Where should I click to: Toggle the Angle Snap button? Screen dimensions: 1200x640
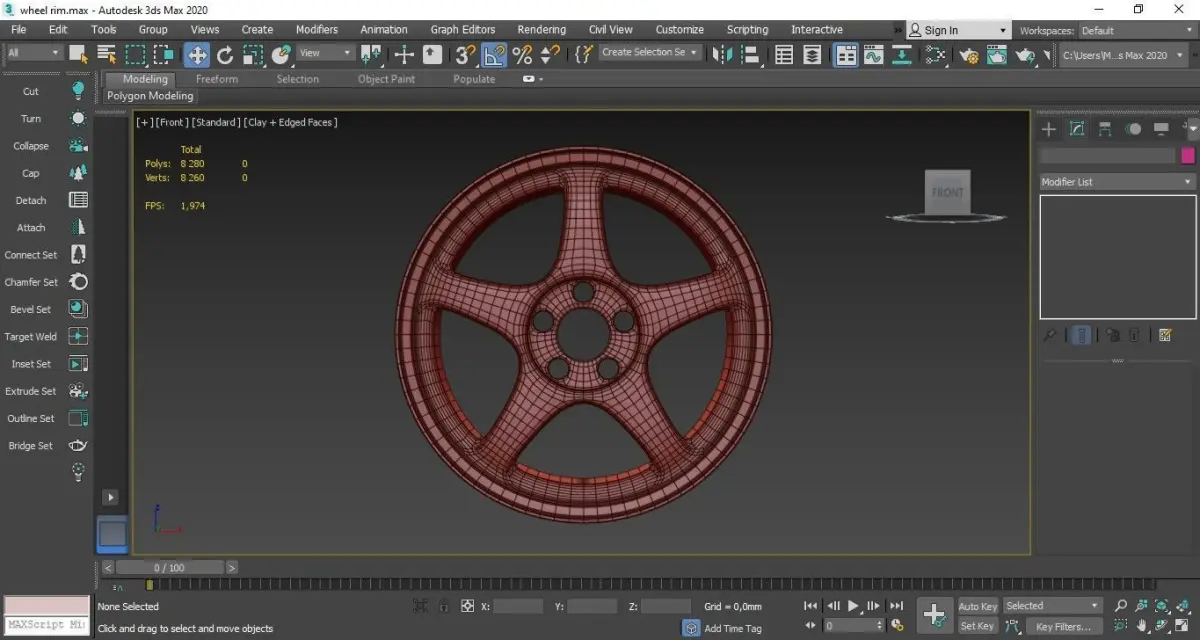click(x=493, y=54)
